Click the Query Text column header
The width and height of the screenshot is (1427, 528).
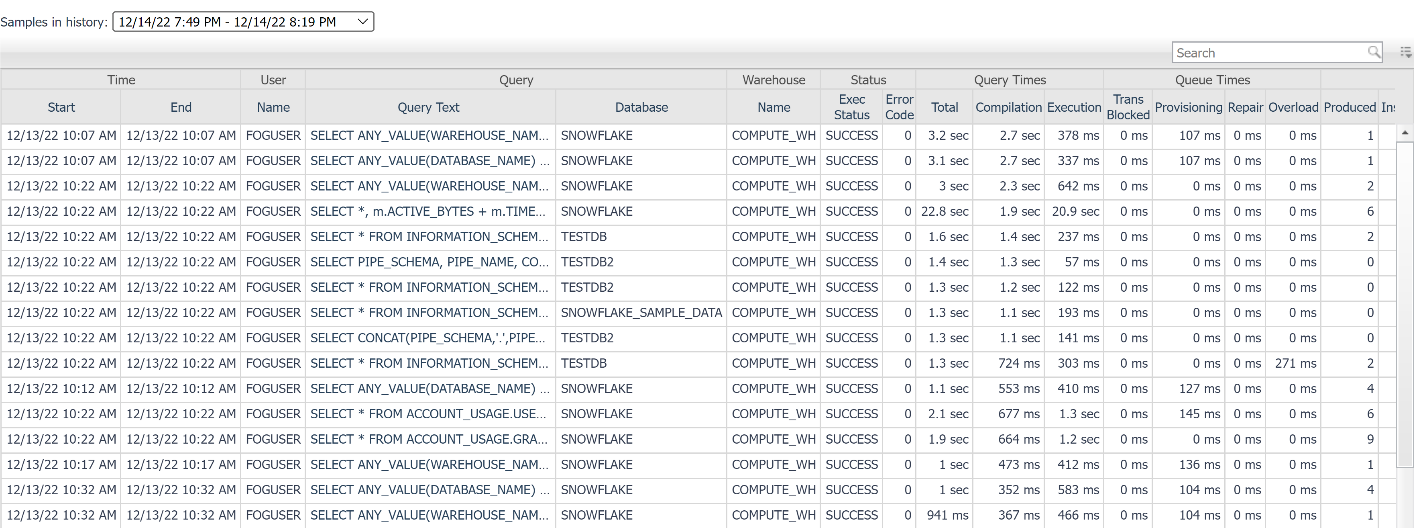click(x=430, y=107)
